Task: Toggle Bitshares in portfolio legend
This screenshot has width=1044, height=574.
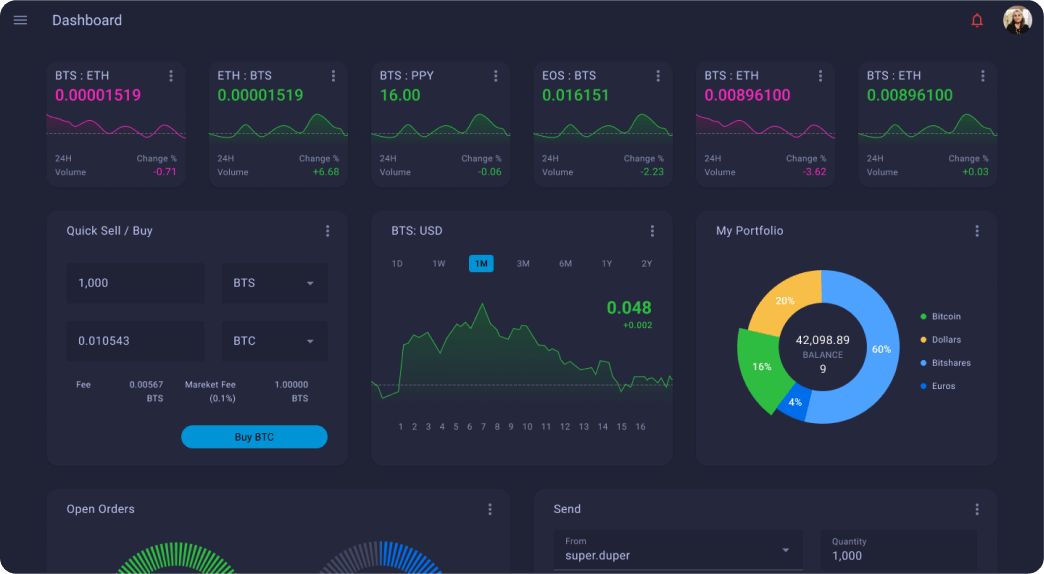Action: coord(945,363)
